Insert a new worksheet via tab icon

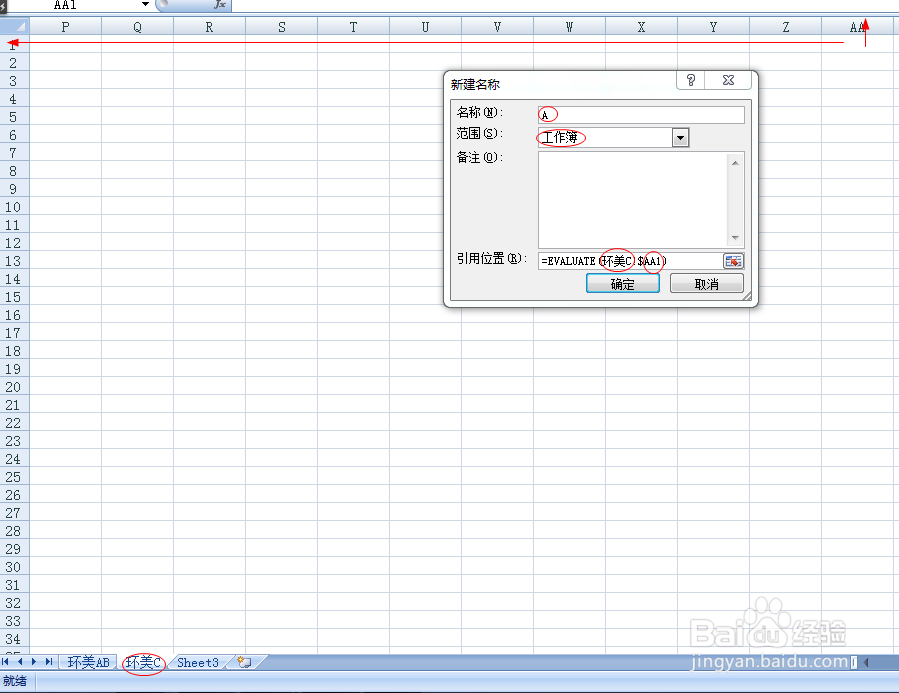click(245, 662)
